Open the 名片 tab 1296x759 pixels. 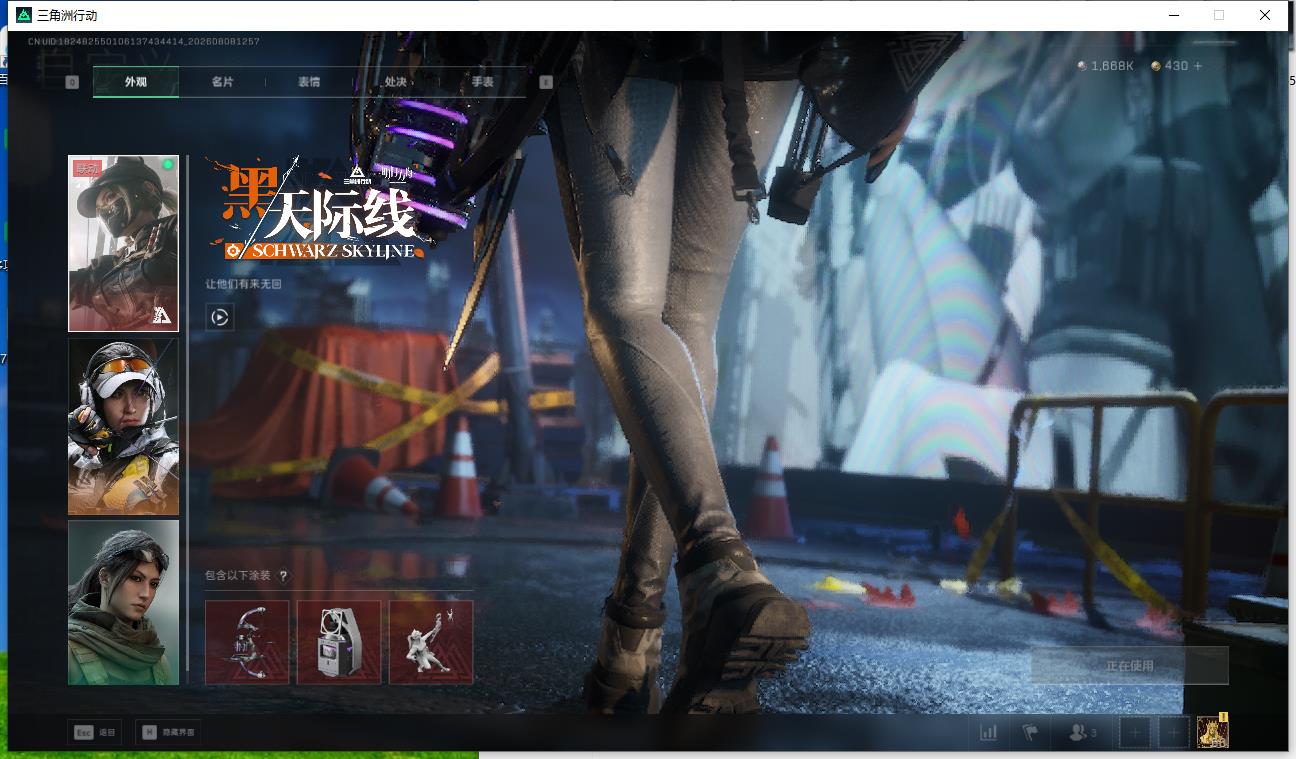point(222,82)
